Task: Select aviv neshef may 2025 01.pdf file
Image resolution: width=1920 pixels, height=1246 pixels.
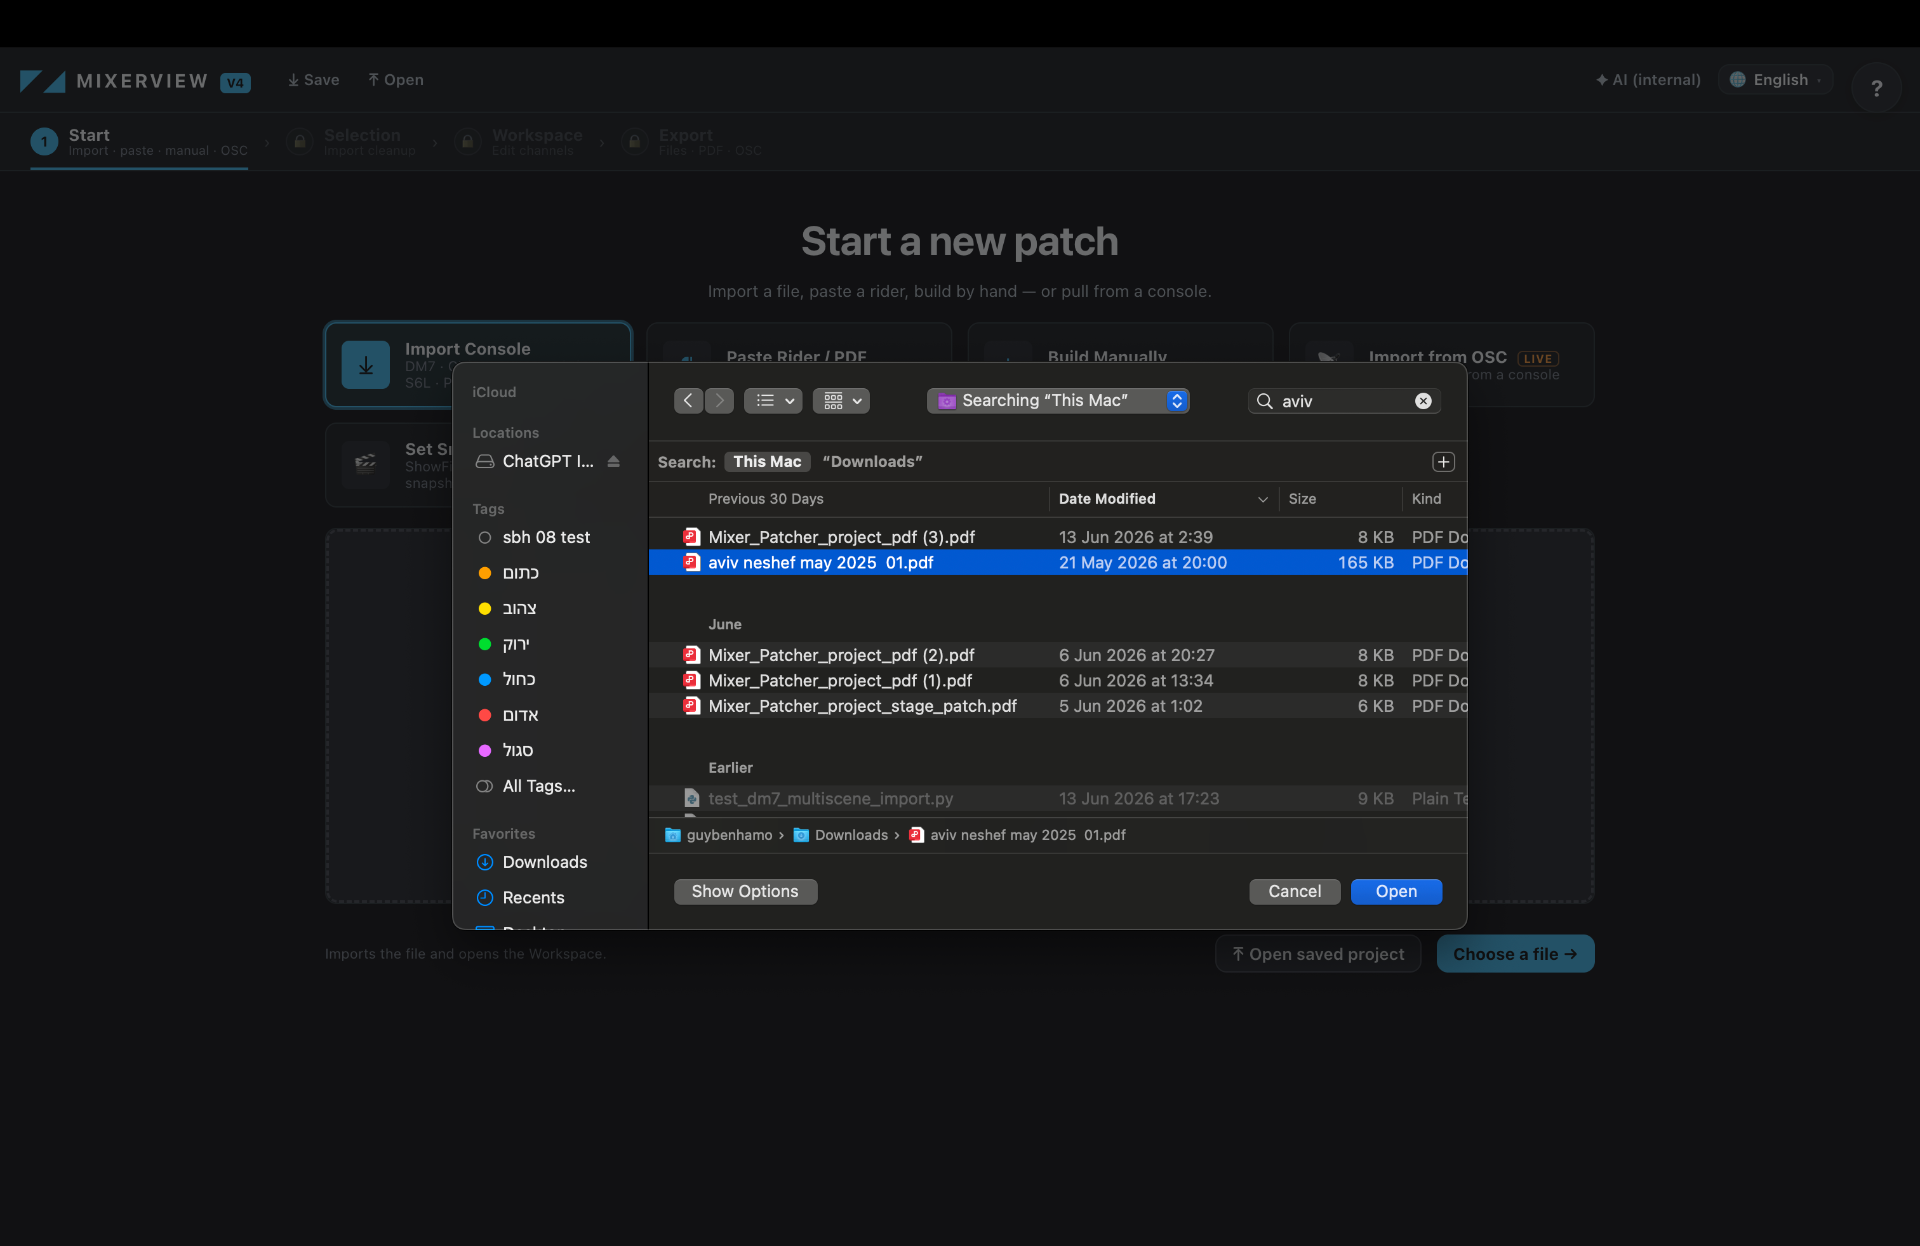Action: coord(1058,563)
